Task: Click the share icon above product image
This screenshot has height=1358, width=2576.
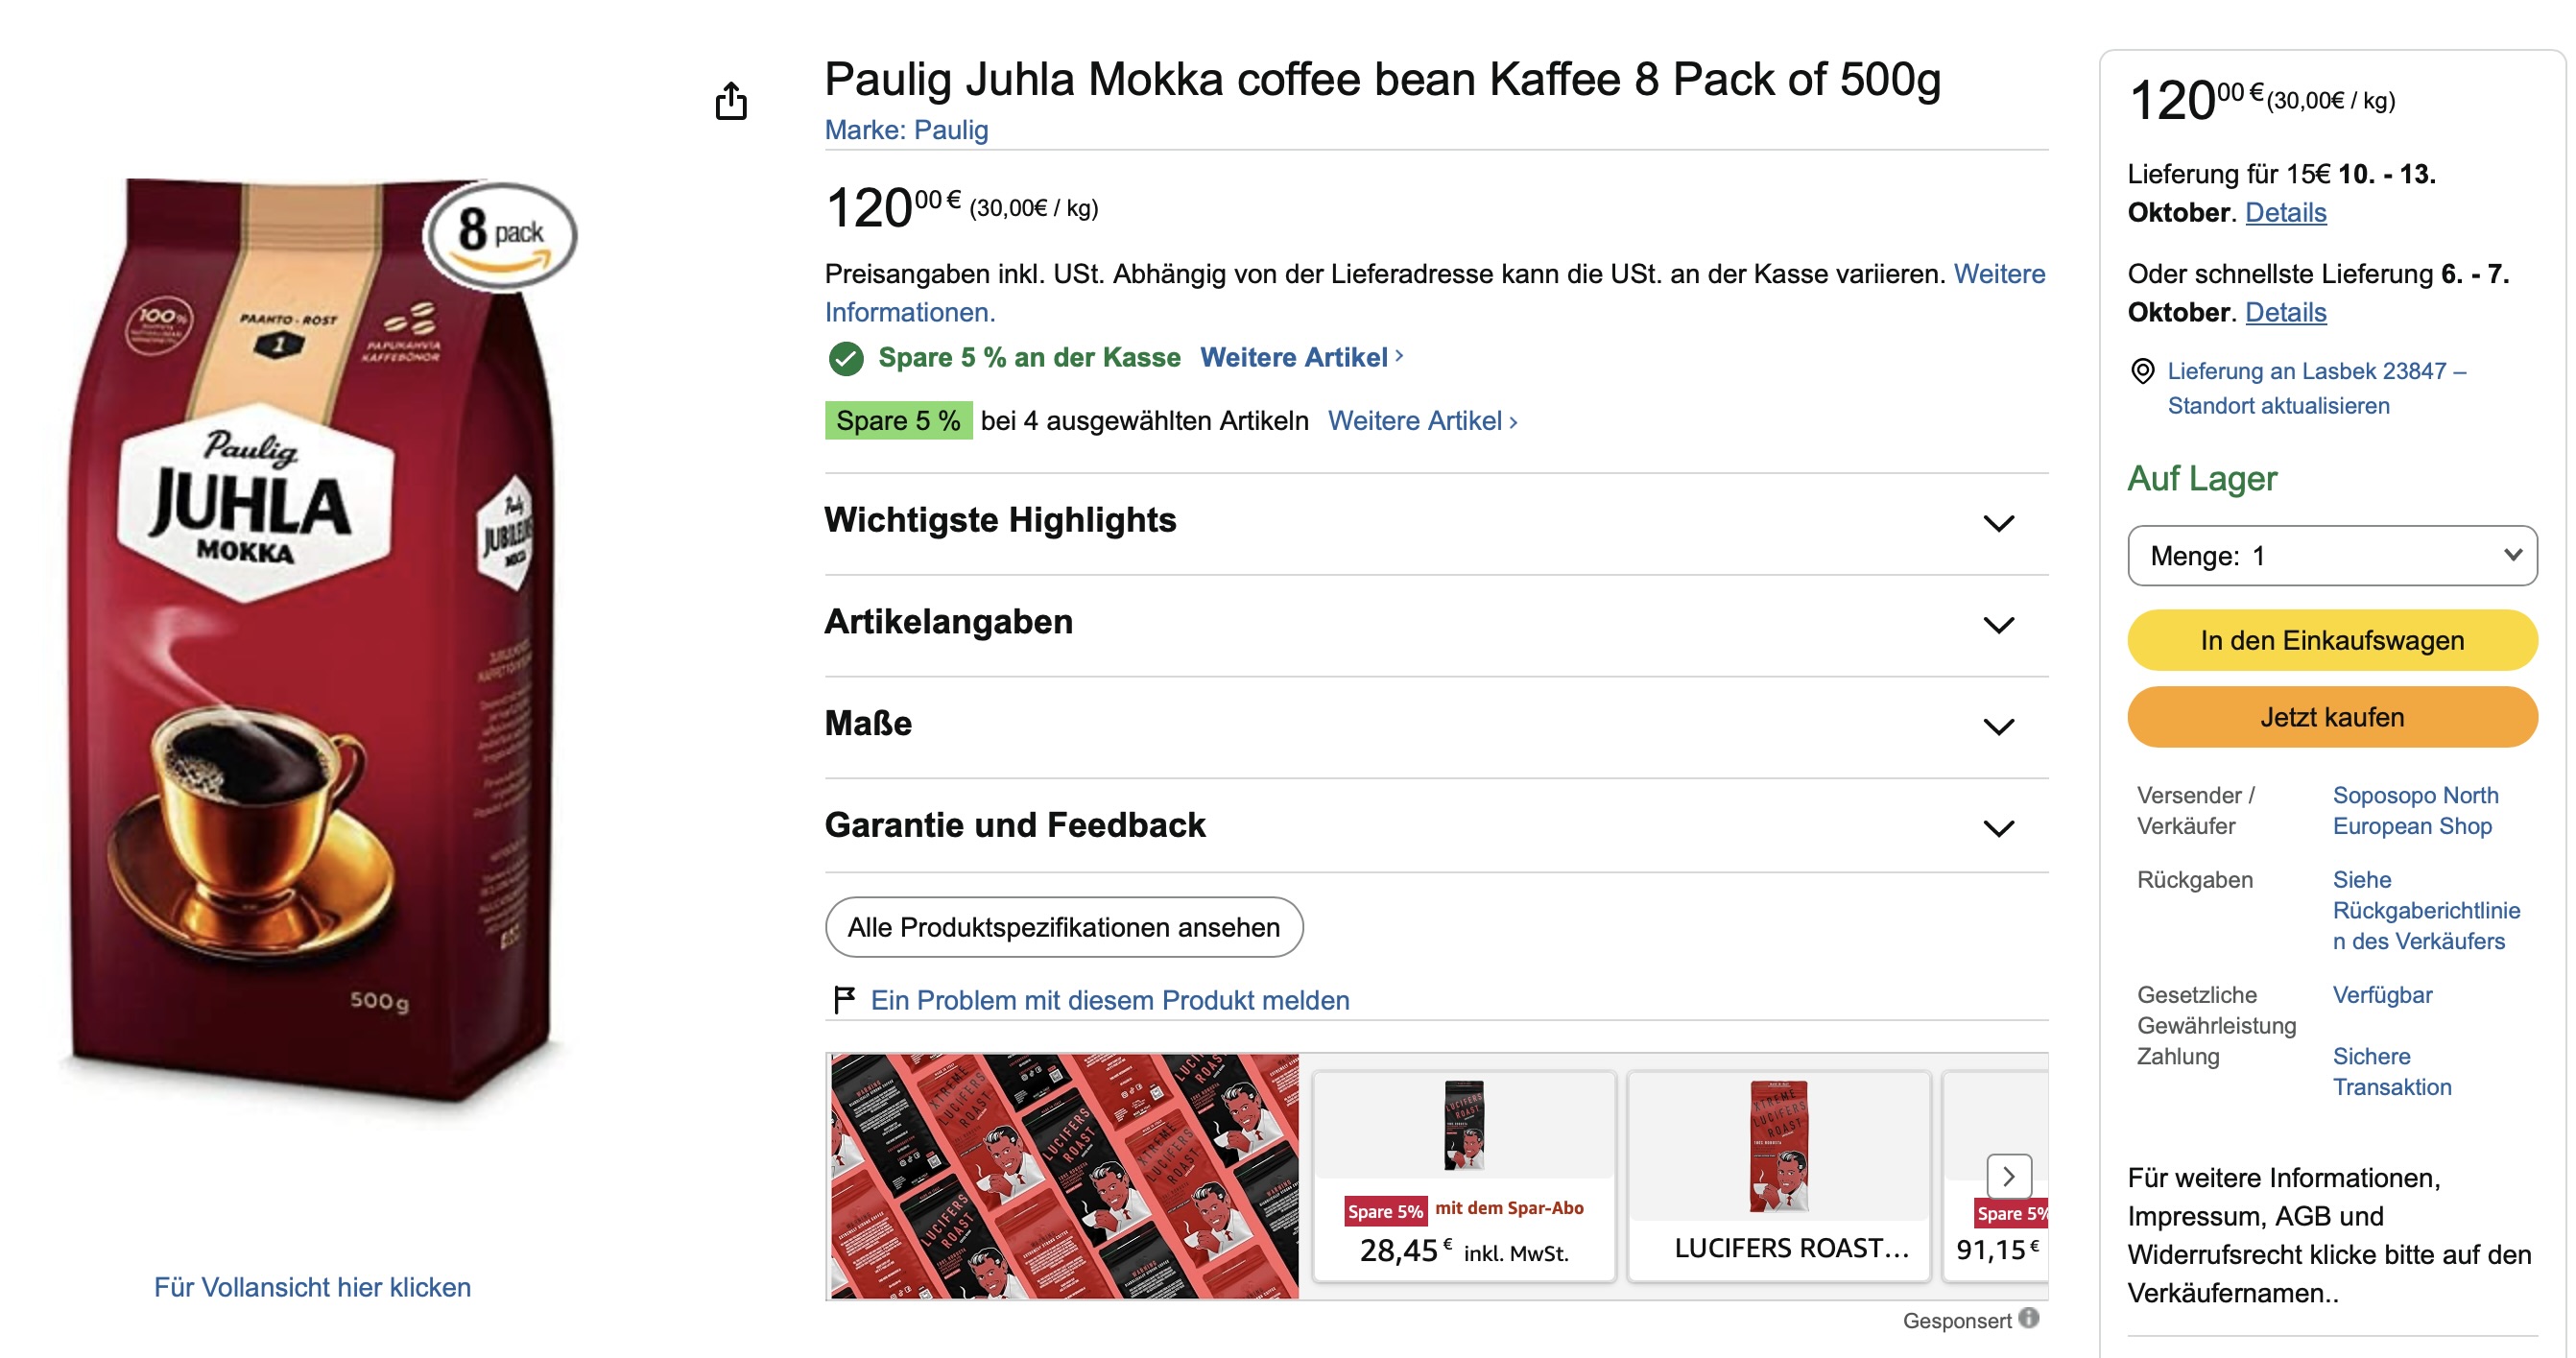Action: point(731,101)
